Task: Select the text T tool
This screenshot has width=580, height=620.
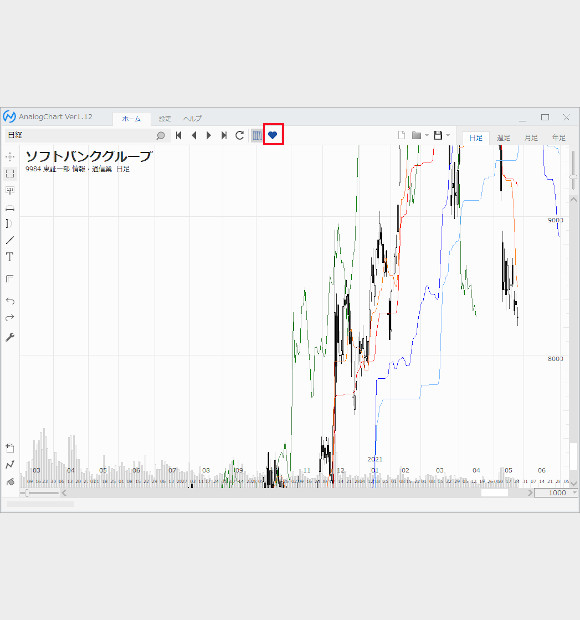Action: 10,257
